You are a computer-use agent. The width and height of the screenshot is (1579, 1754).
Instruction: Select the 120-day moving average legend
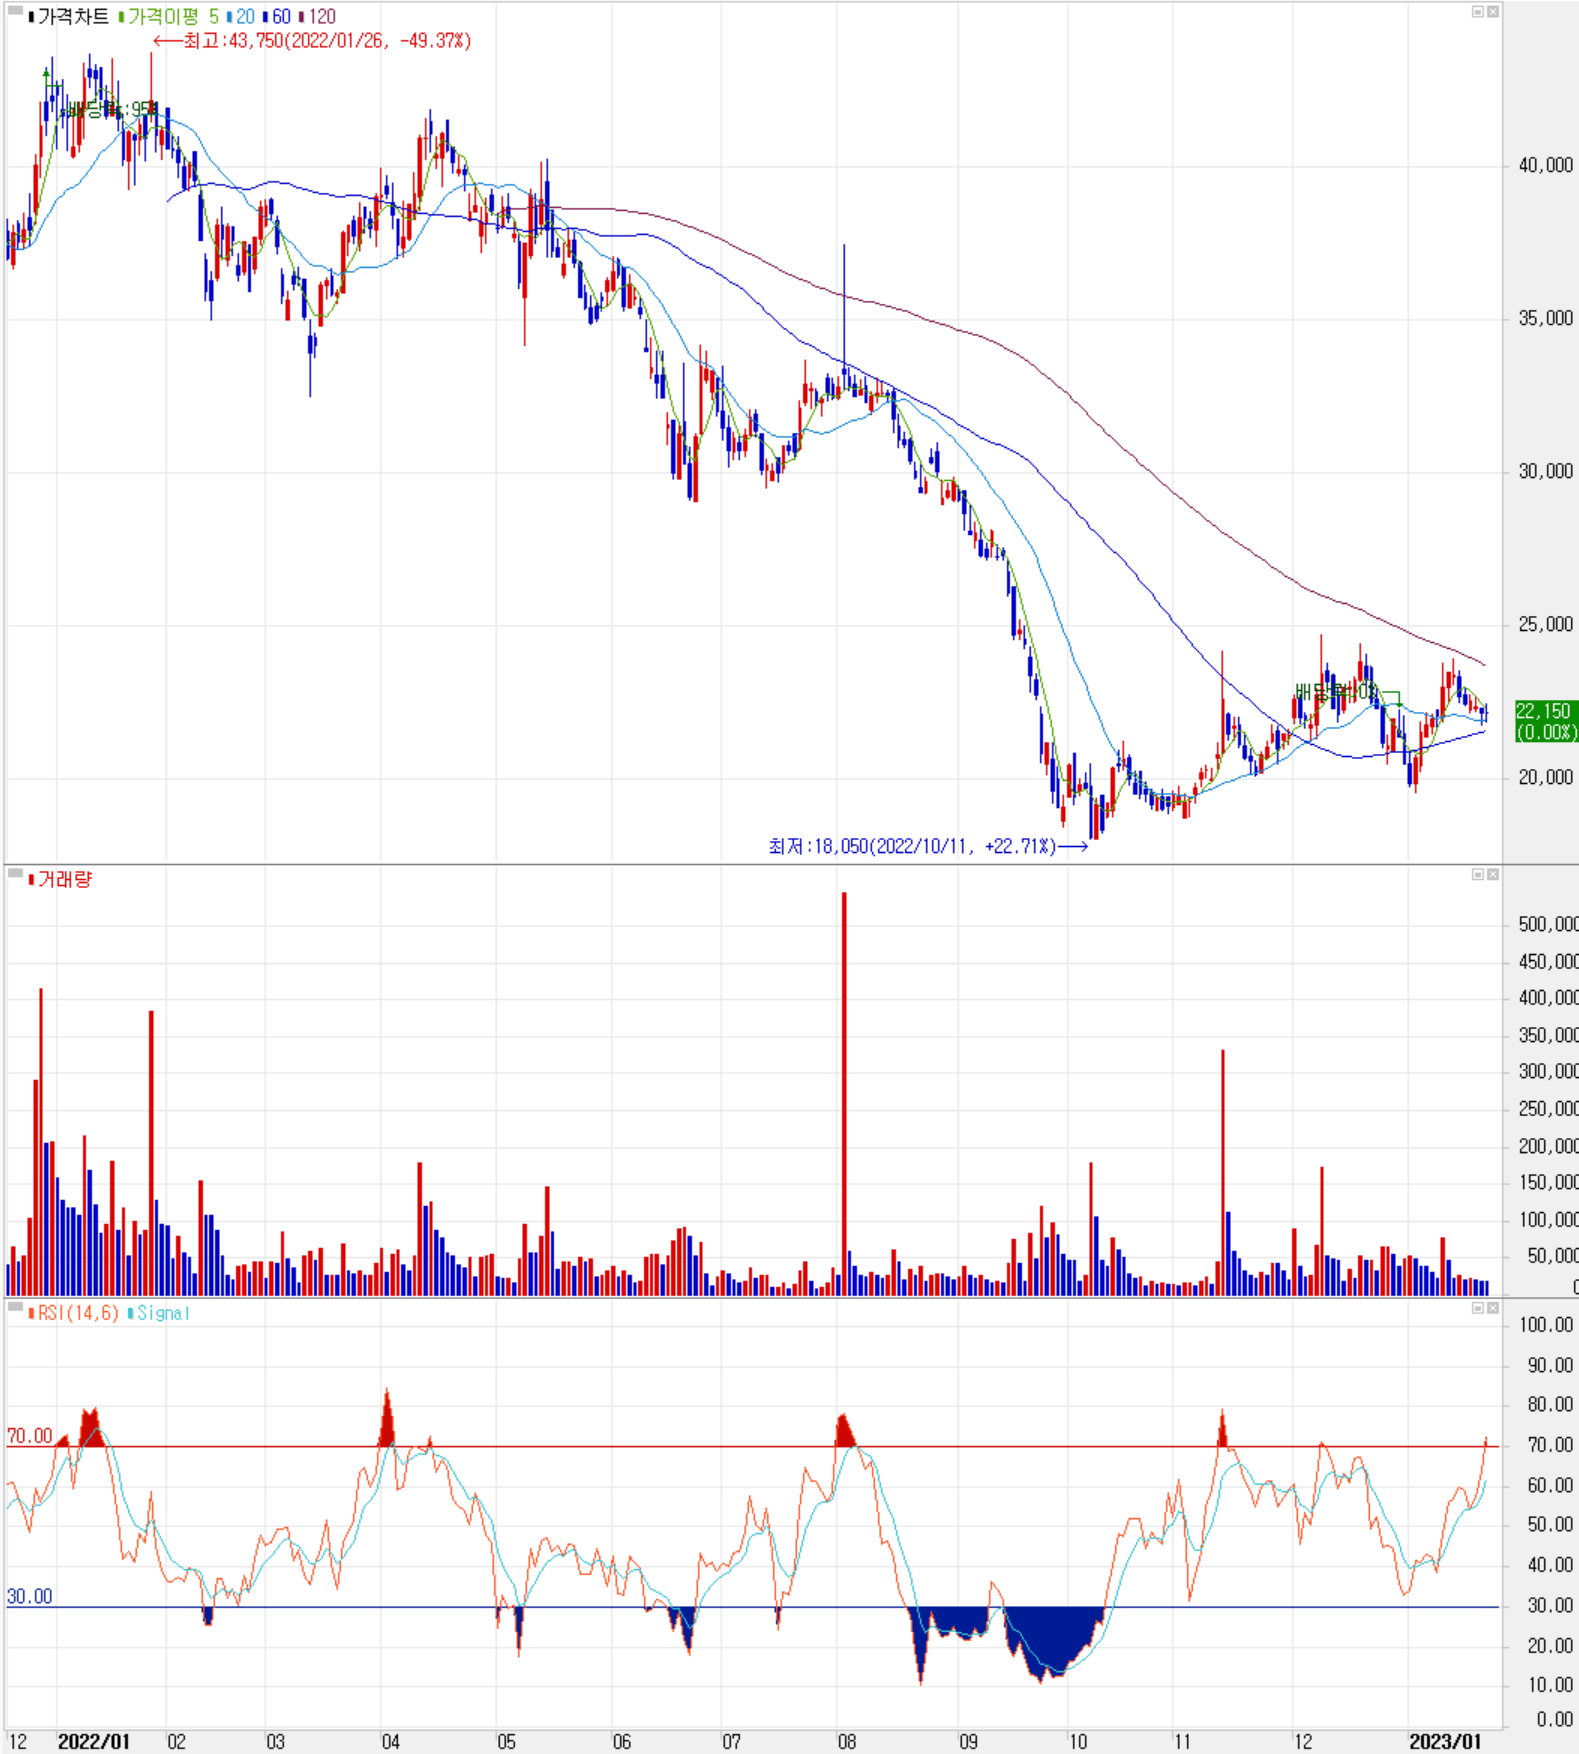(x=317, y=16)
